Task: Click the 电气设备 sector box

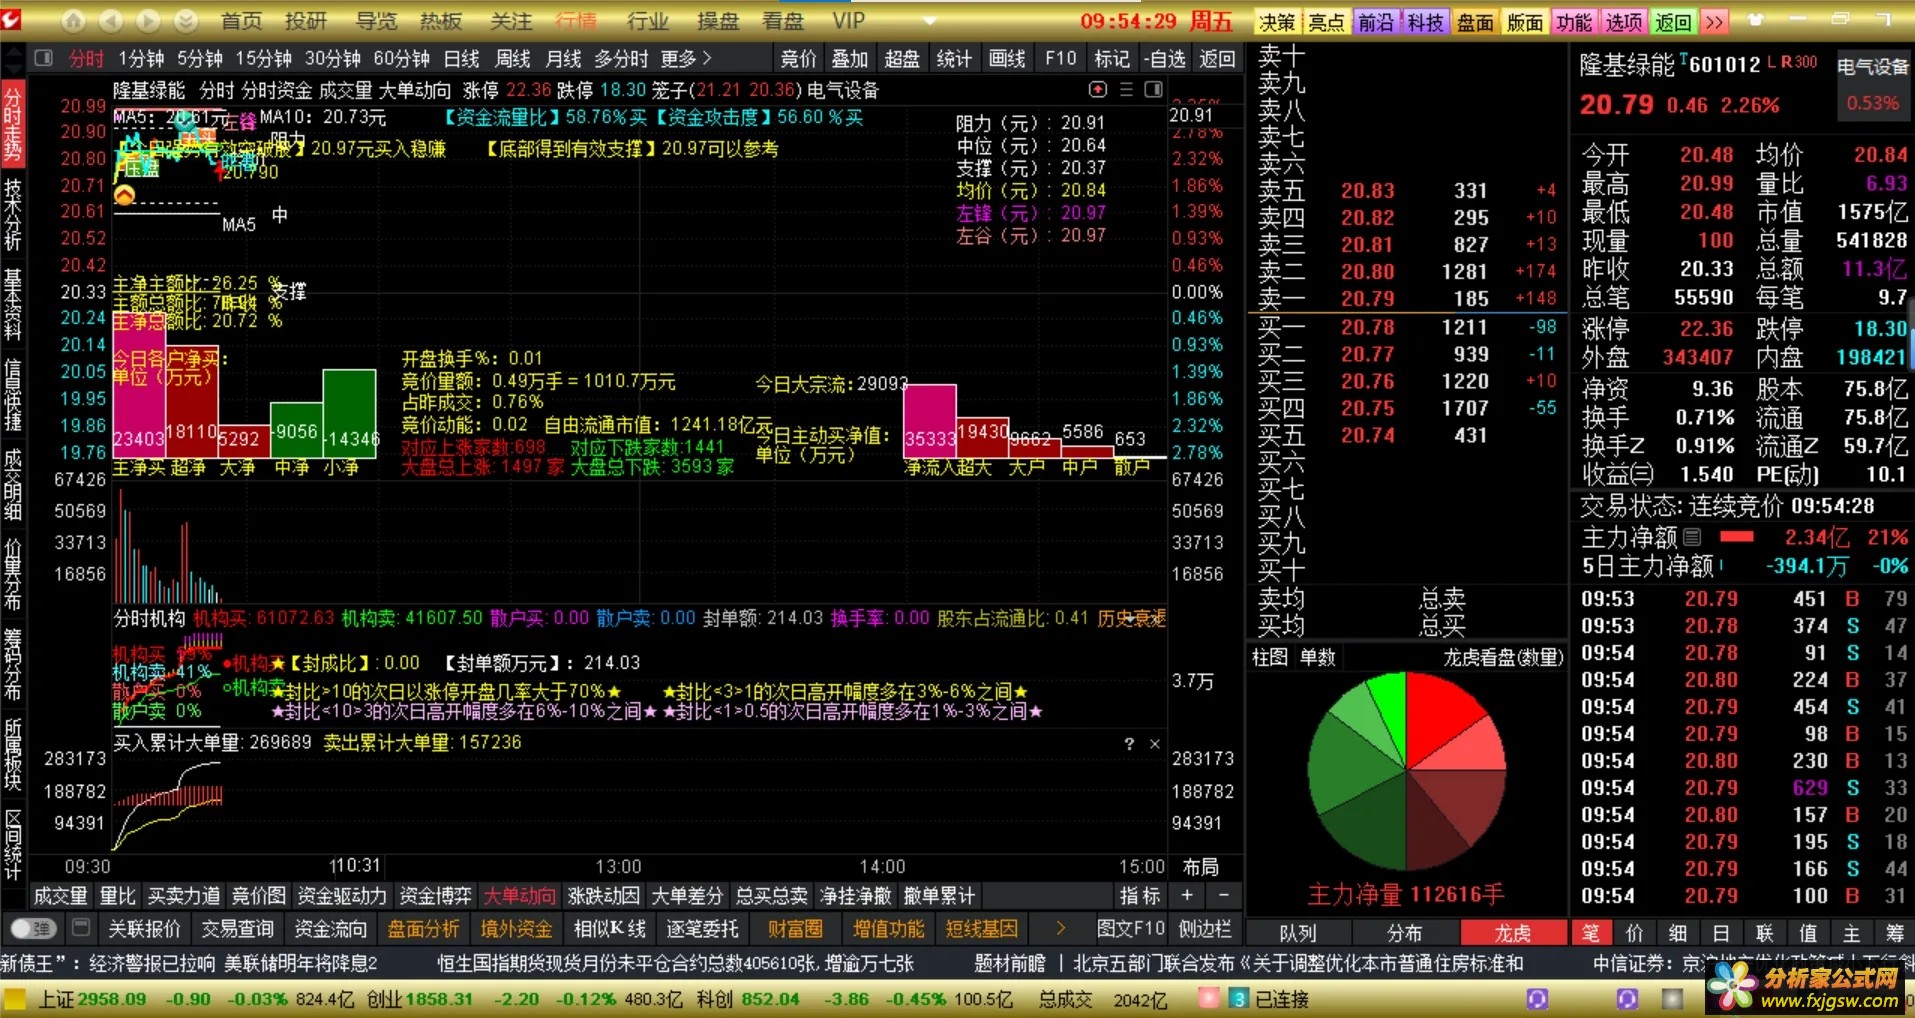Action: pos(1872,84)
